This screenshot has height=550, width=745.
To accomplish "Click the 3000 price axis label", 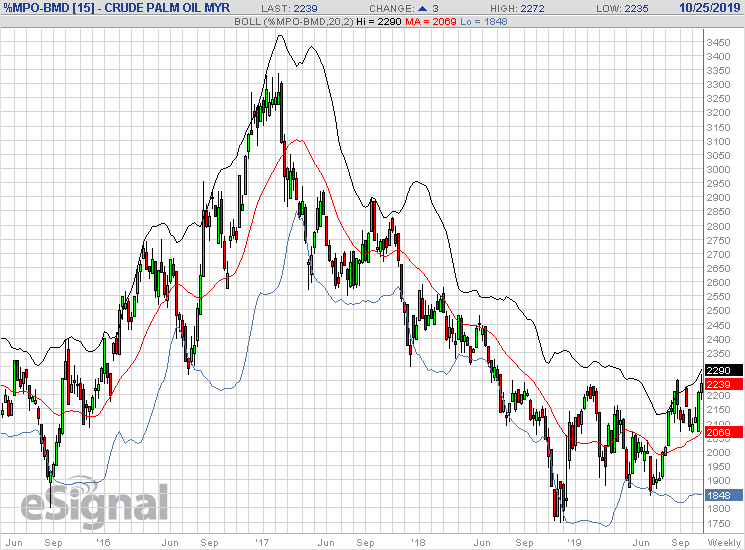I will coord(718,170).
